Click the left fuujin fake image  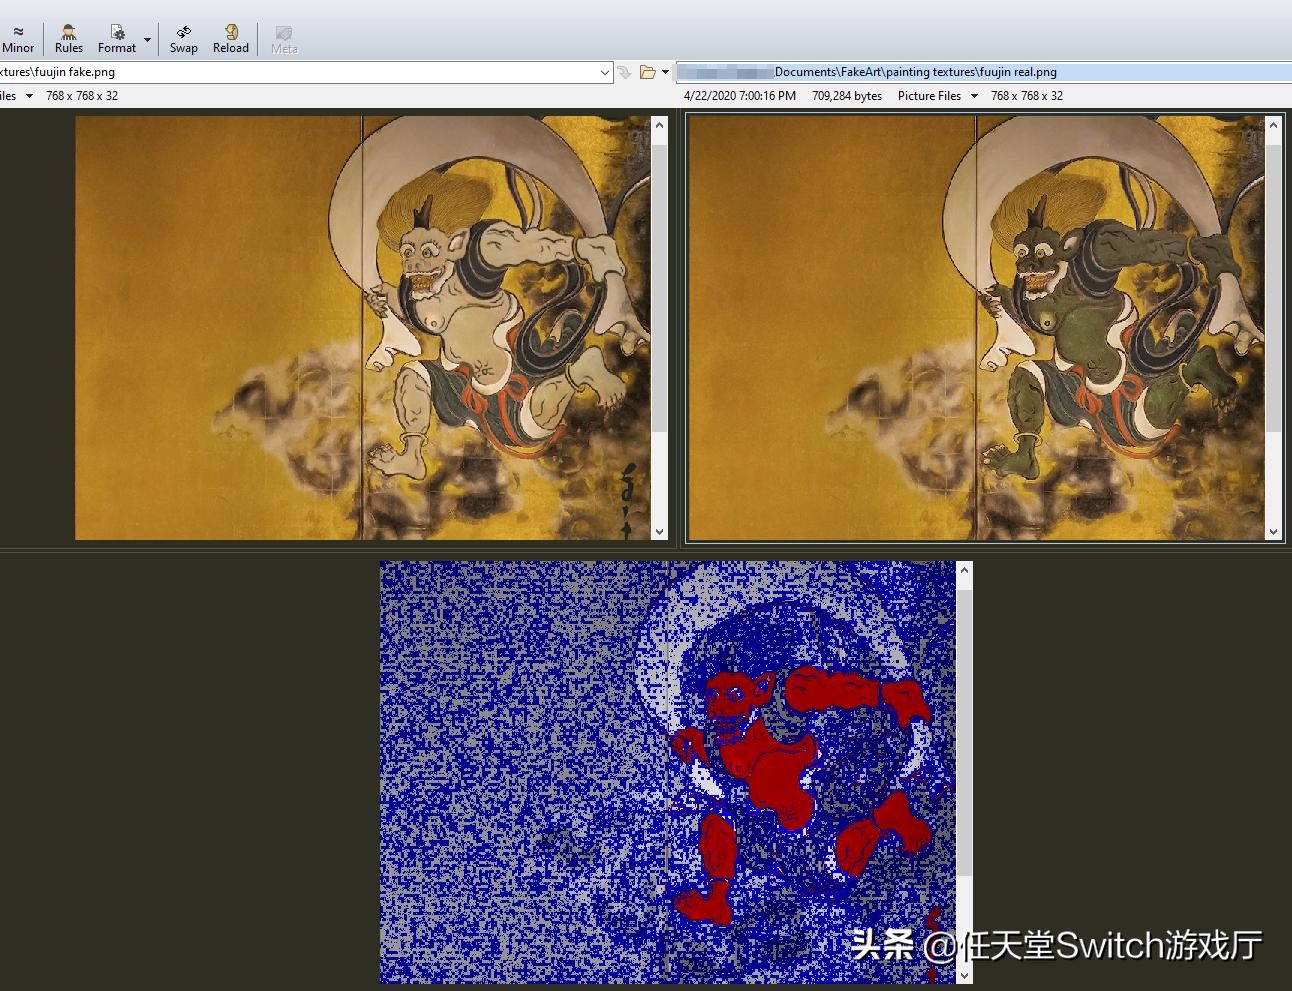pyautogui.click(x=362, y=328)
